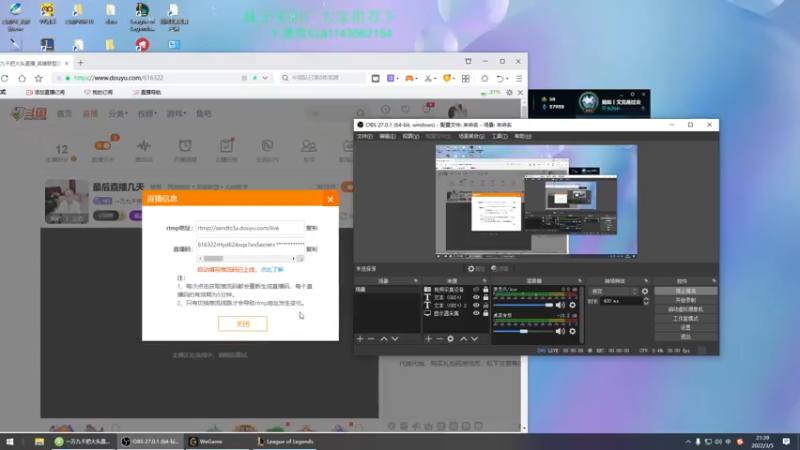Add a new scene in OBS Scenes panel
The image size is (800, 450).
pyautogui.click(x=360, y=339)
